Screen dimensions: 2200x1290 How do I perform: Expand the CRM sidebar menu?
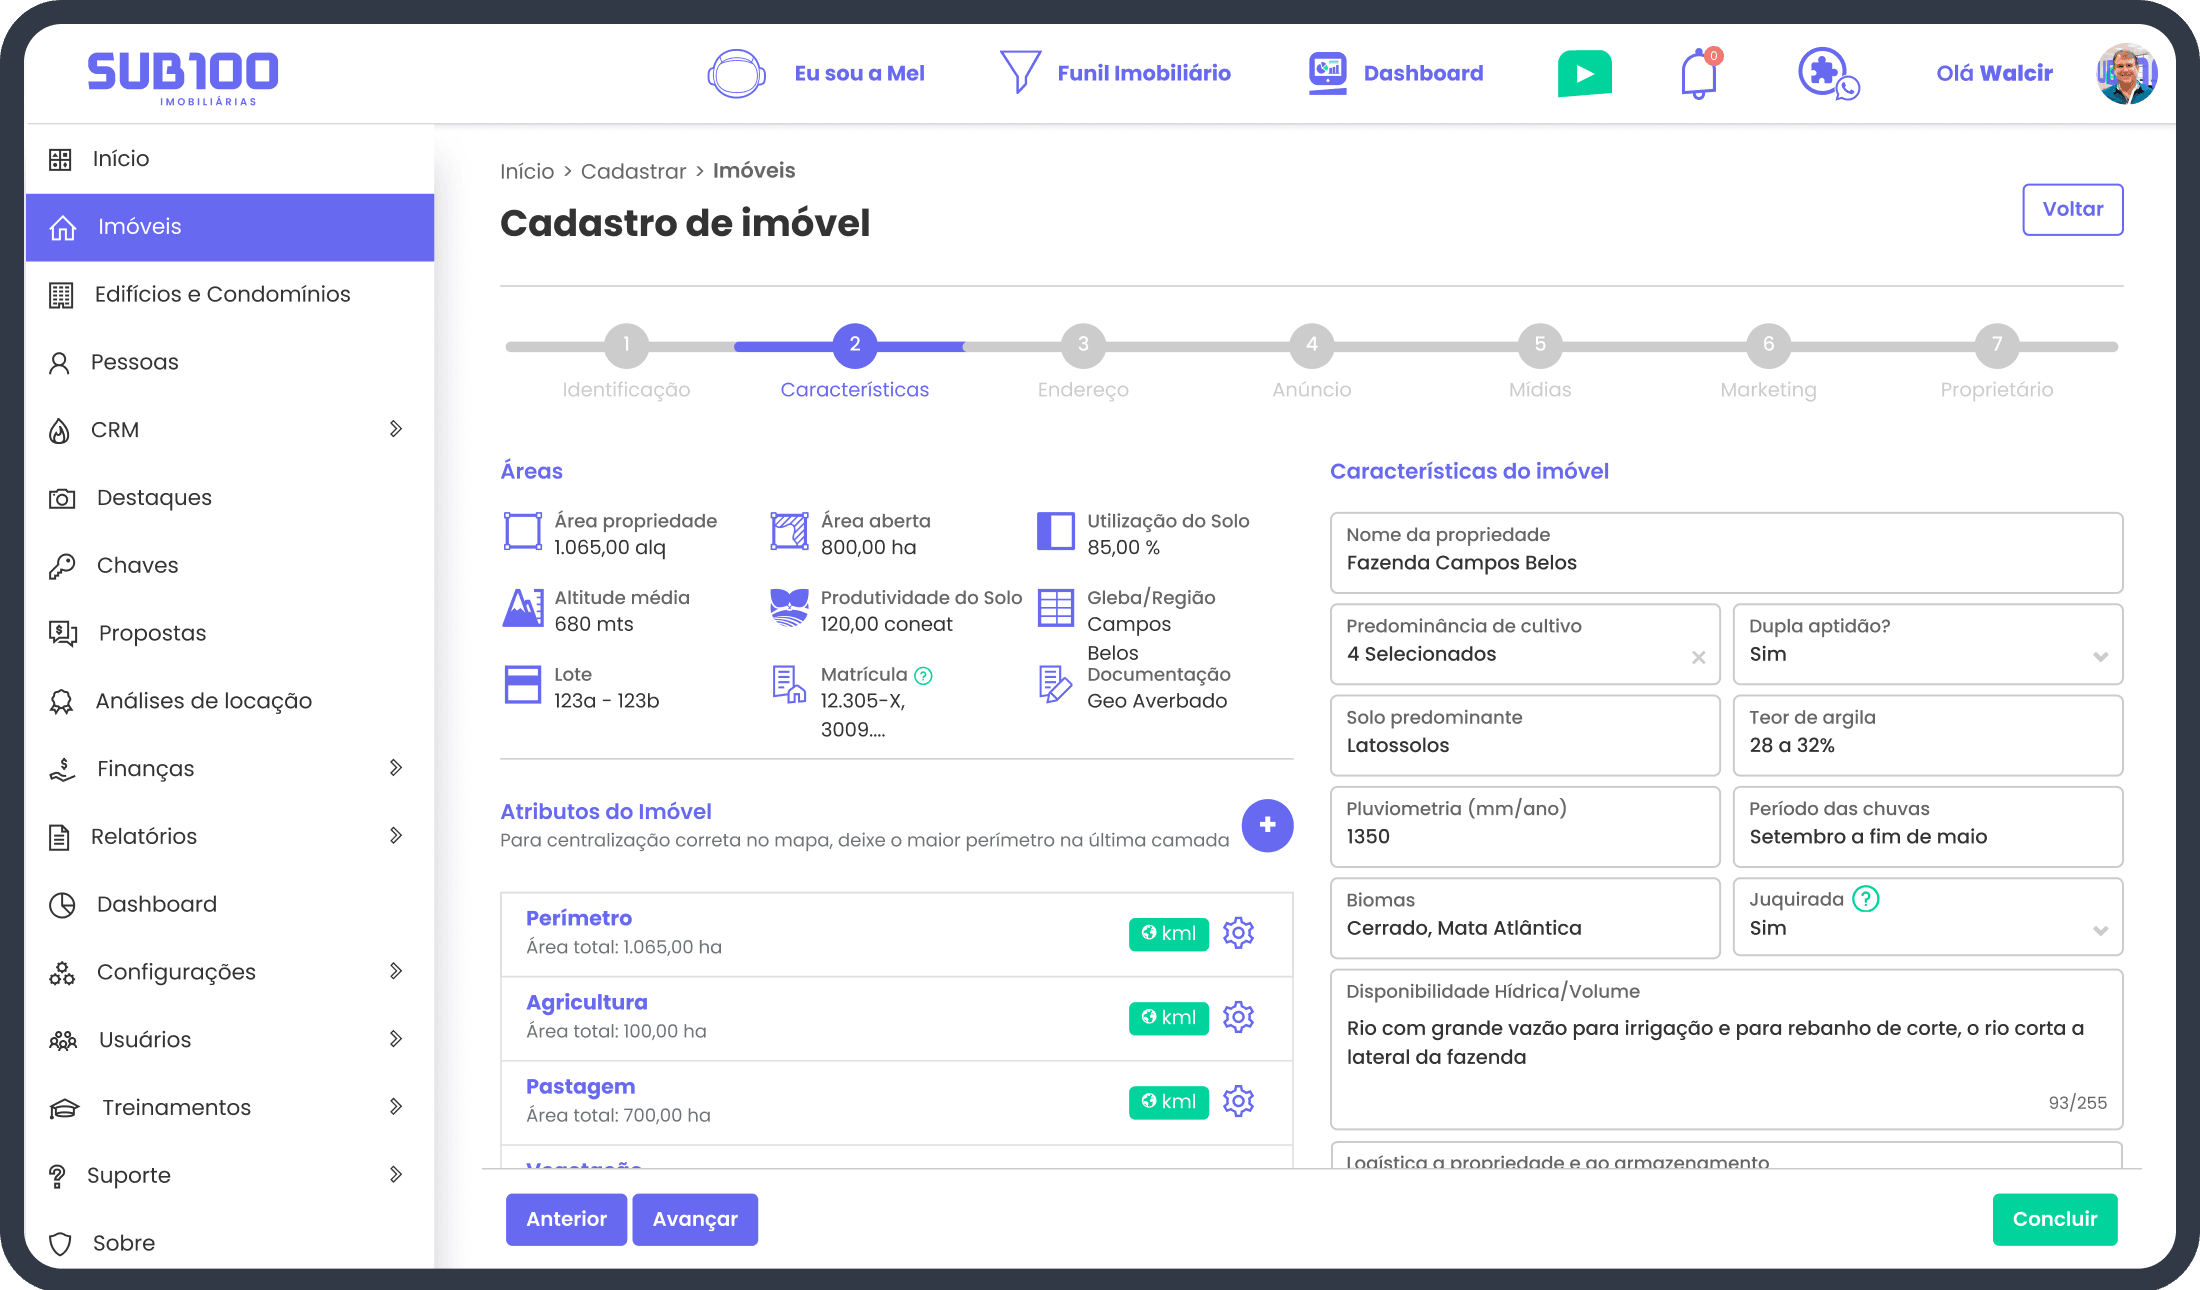pyautogui.click(x=396, y=429)
